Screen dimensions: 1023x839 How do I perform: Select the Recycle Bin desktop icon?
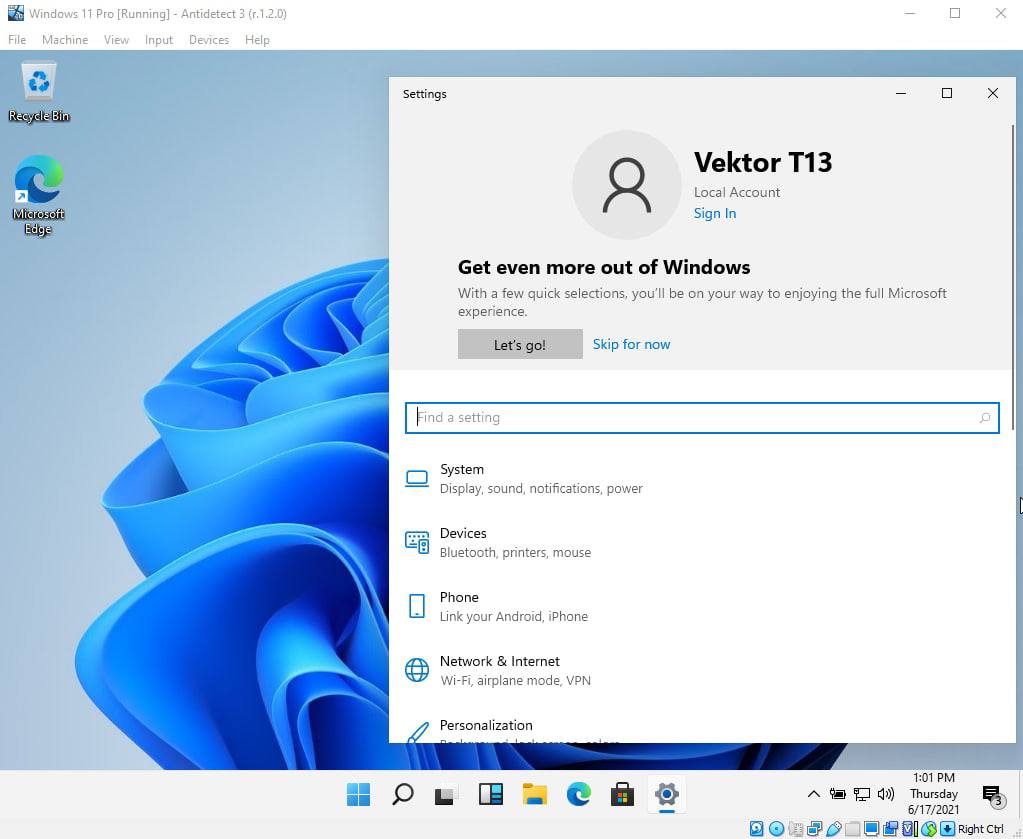click(x=39, y=91)
